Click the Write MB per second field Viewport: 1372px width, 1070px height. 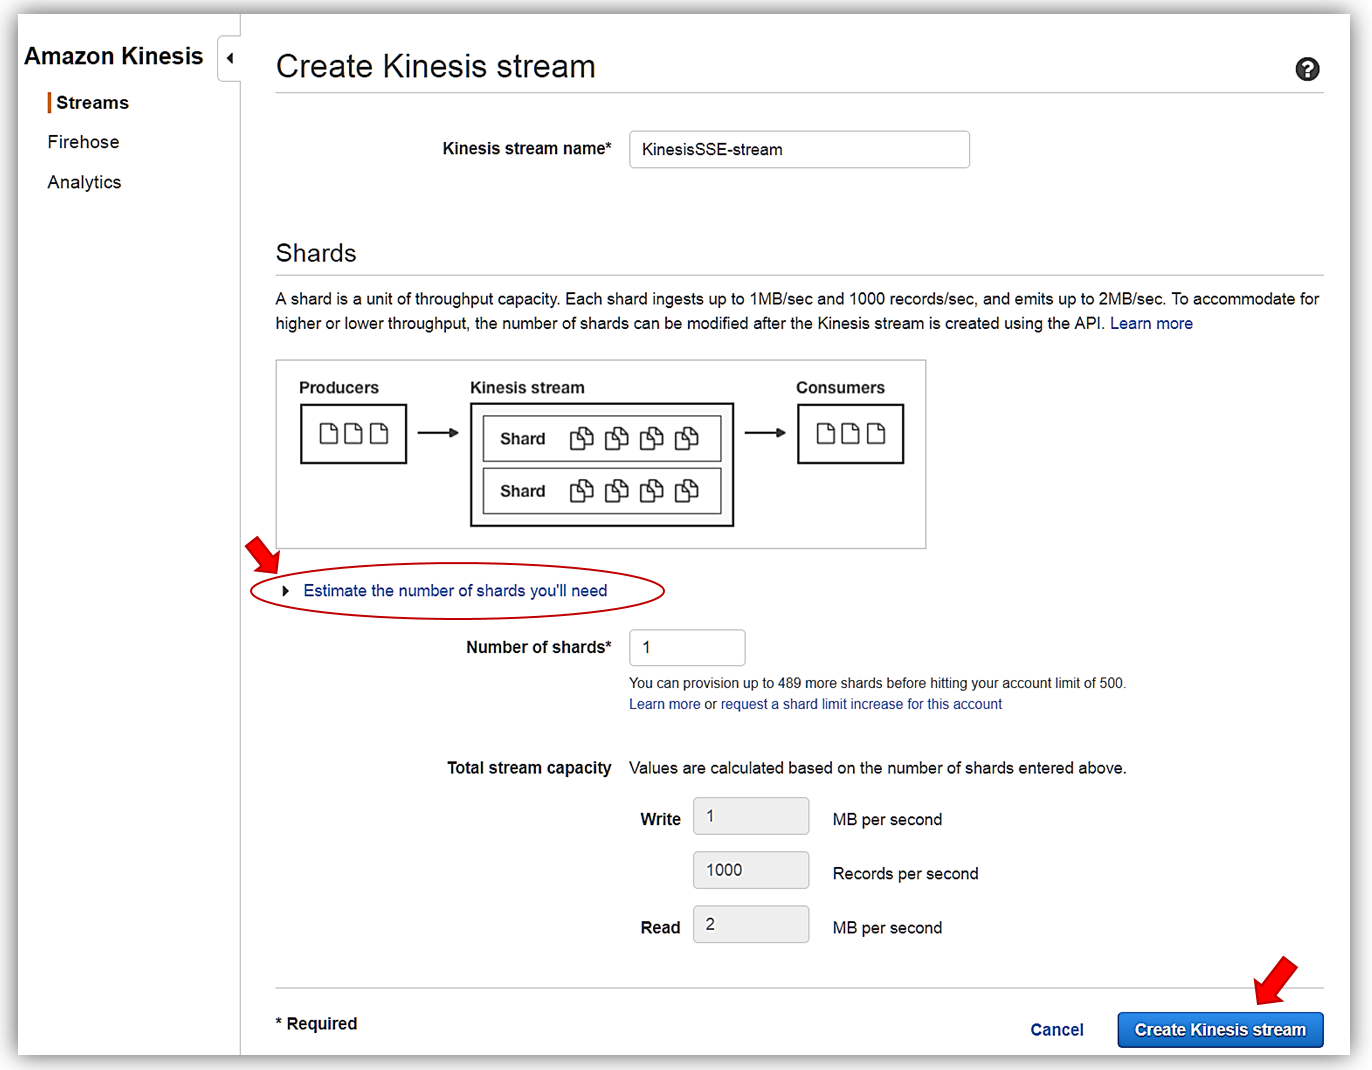(x=751, y=816)
